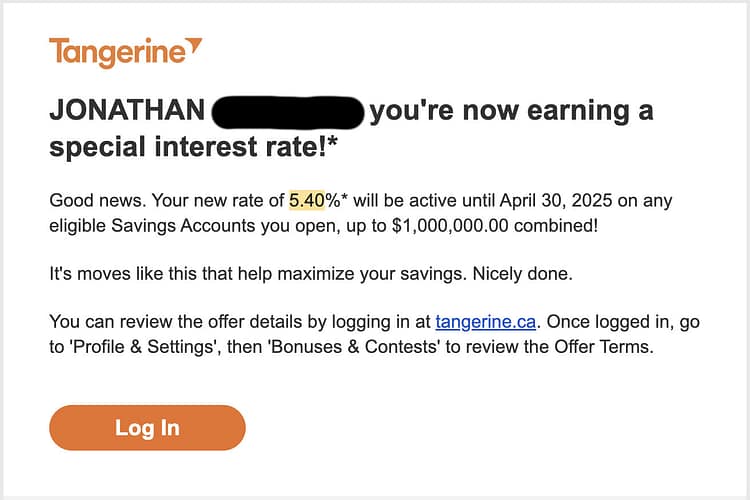Click the Tangerine logo
Image resolution: width=750 pixels, height=500 pixels.
[125, 52]
